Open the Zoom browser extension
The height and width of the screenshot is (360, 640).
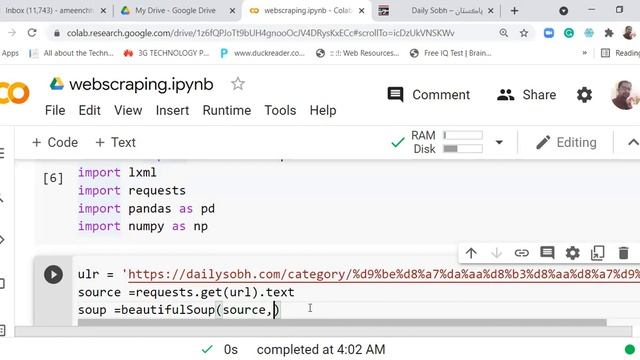(x=549, y=33)
